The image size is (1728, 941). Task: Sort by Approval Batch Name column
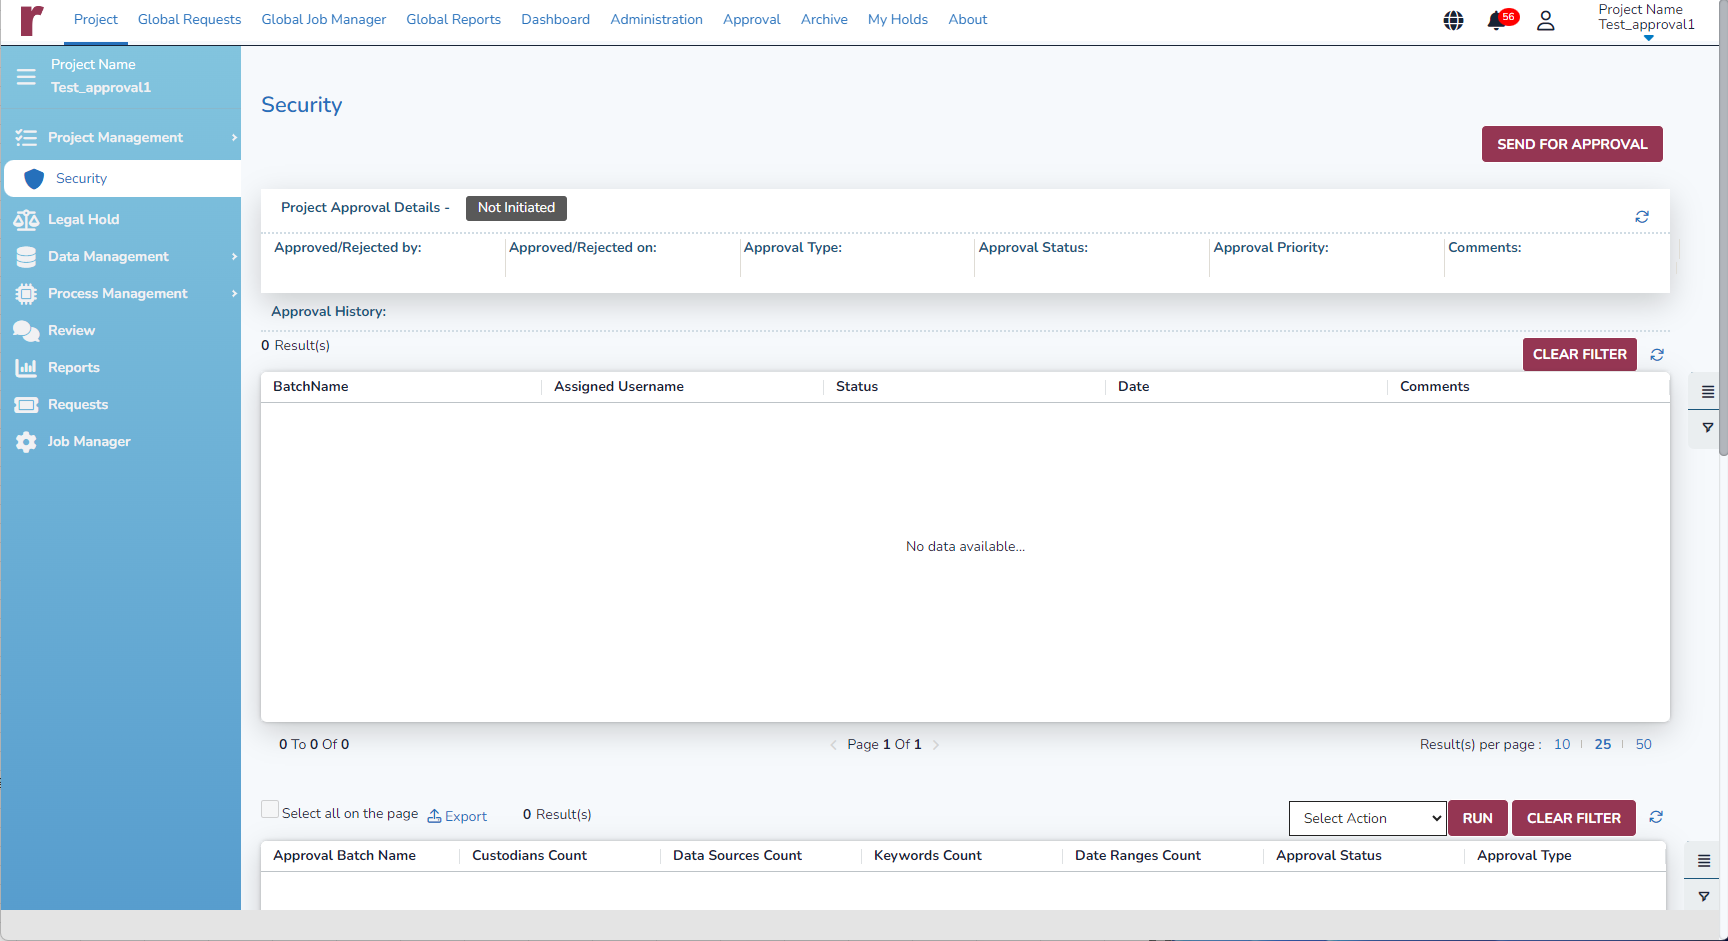[x=344, y=856]
